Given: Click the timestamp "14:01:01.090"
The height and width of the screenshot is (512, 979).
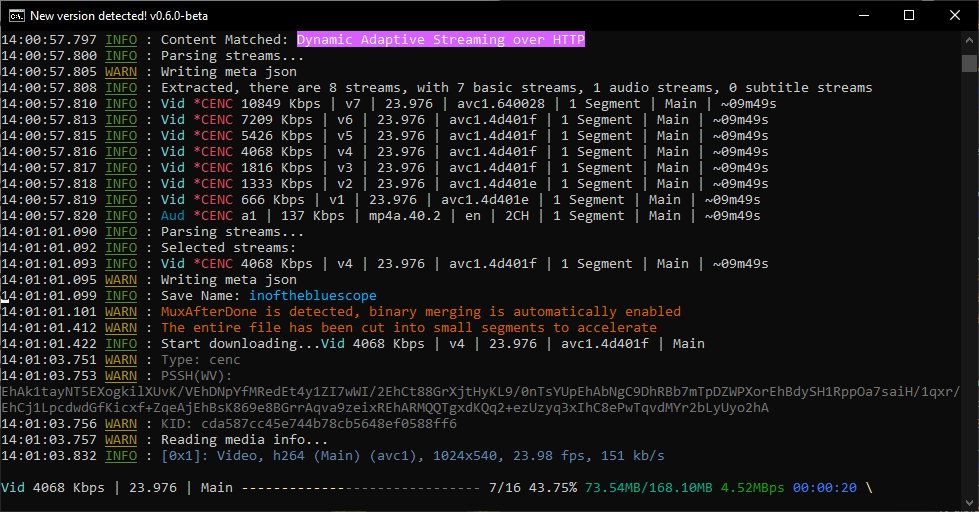Looking at the screenshot, I should tap(49, 232).
